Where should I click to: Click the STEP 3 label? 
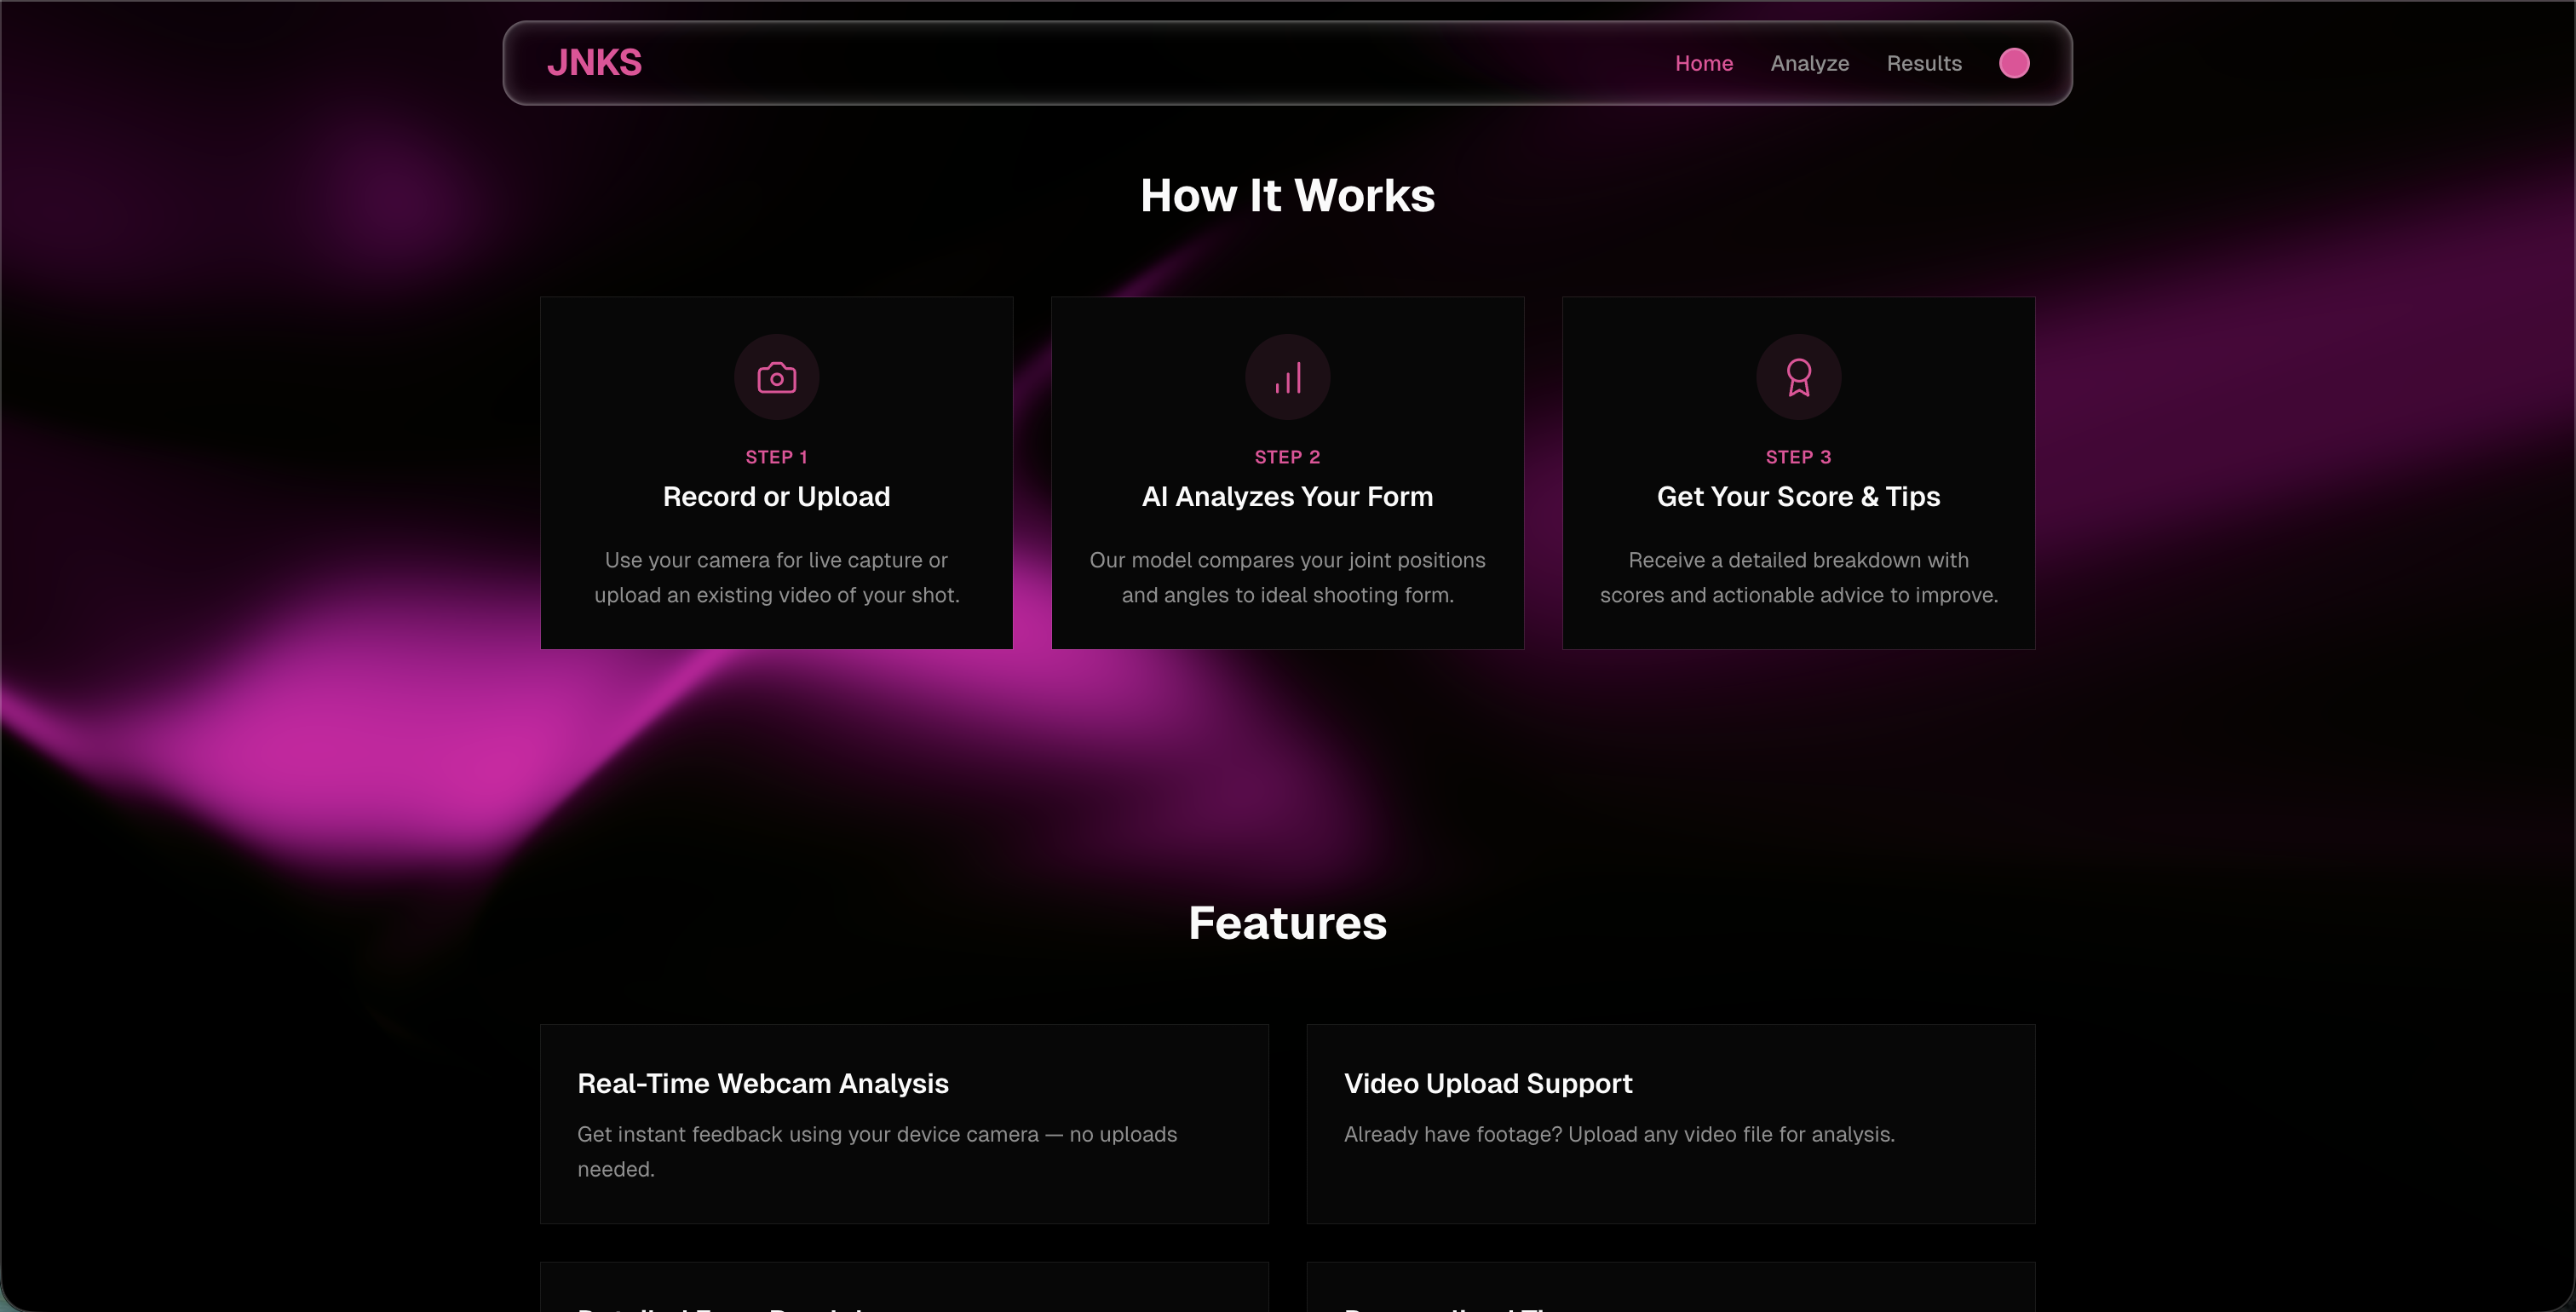1798,457
